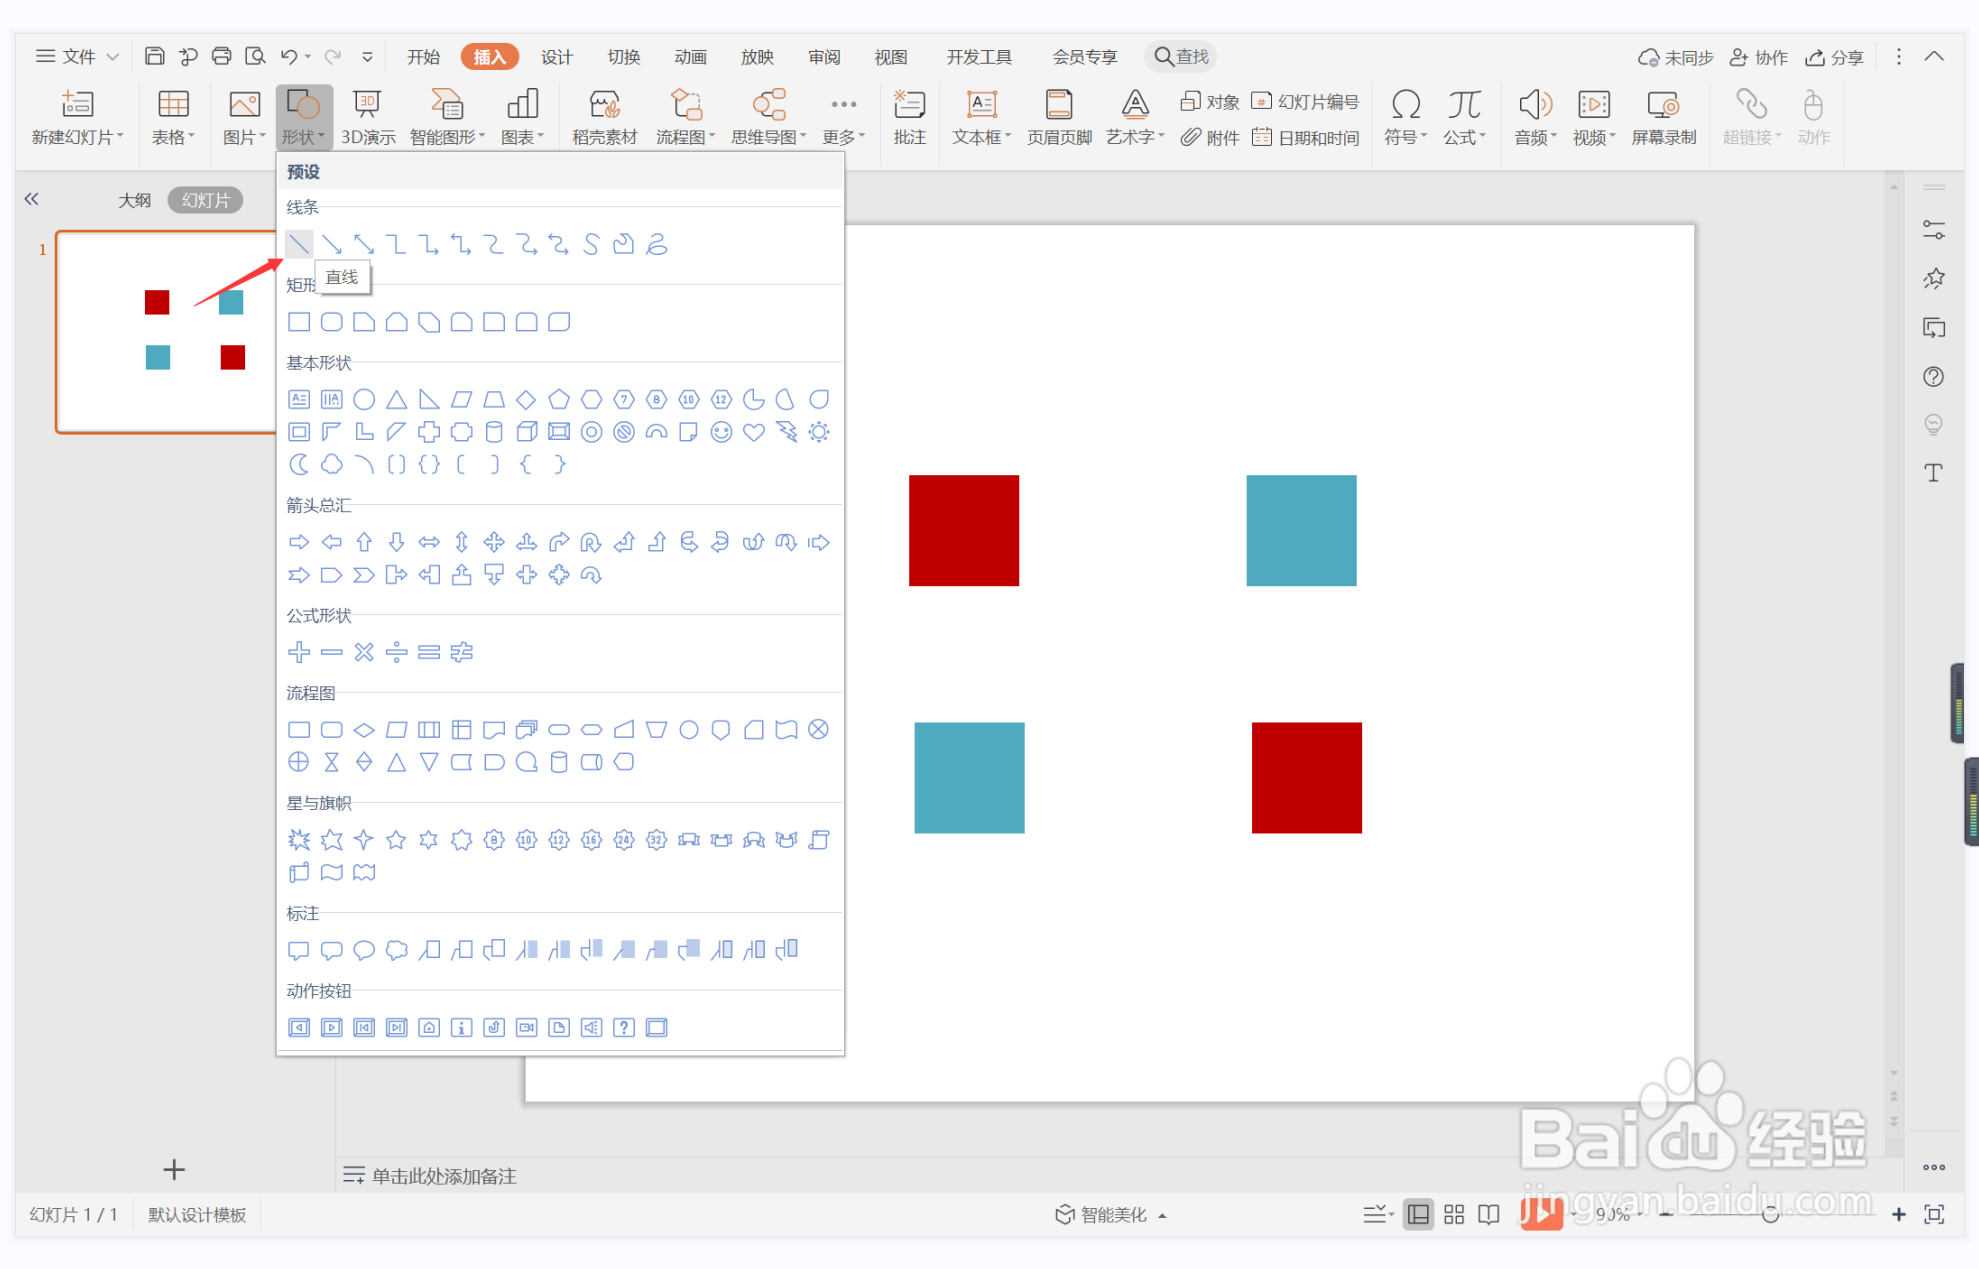Click the 未同步 sync status
The image size is (1979, 1269).
(x=1675, y=57)
